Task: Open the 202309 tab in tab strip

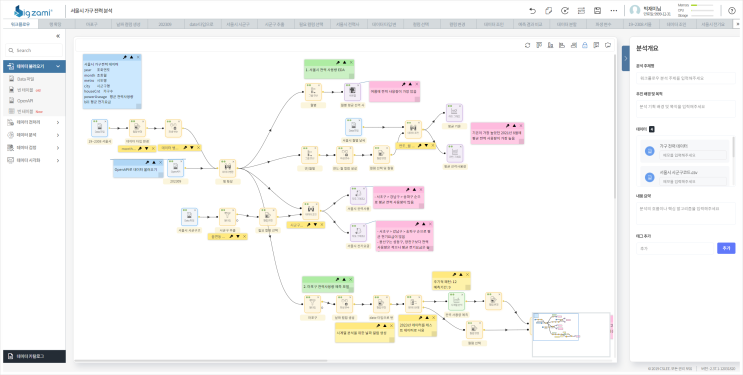Action: pos(165,24)
